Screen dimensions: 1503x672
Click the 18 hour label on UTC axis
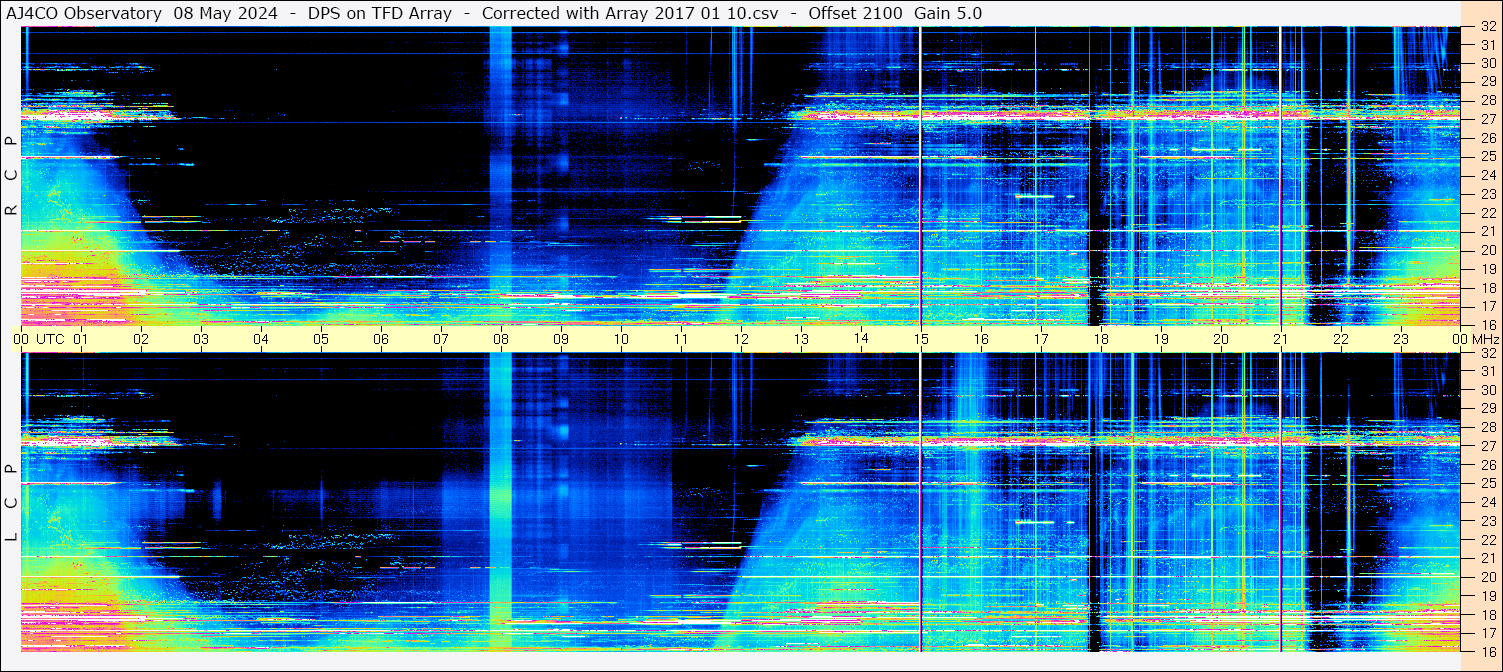1101,339
